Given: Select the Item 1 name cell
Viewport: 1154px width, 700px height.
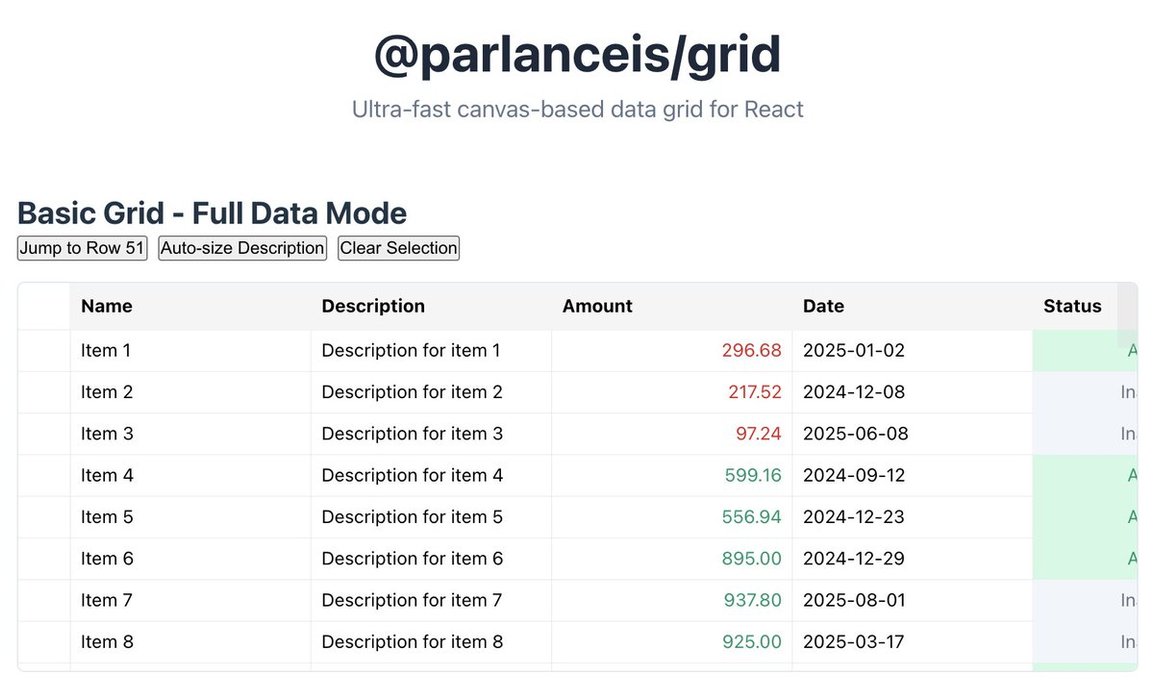Looking at the screenshot, I should click(x=190, y=351).
